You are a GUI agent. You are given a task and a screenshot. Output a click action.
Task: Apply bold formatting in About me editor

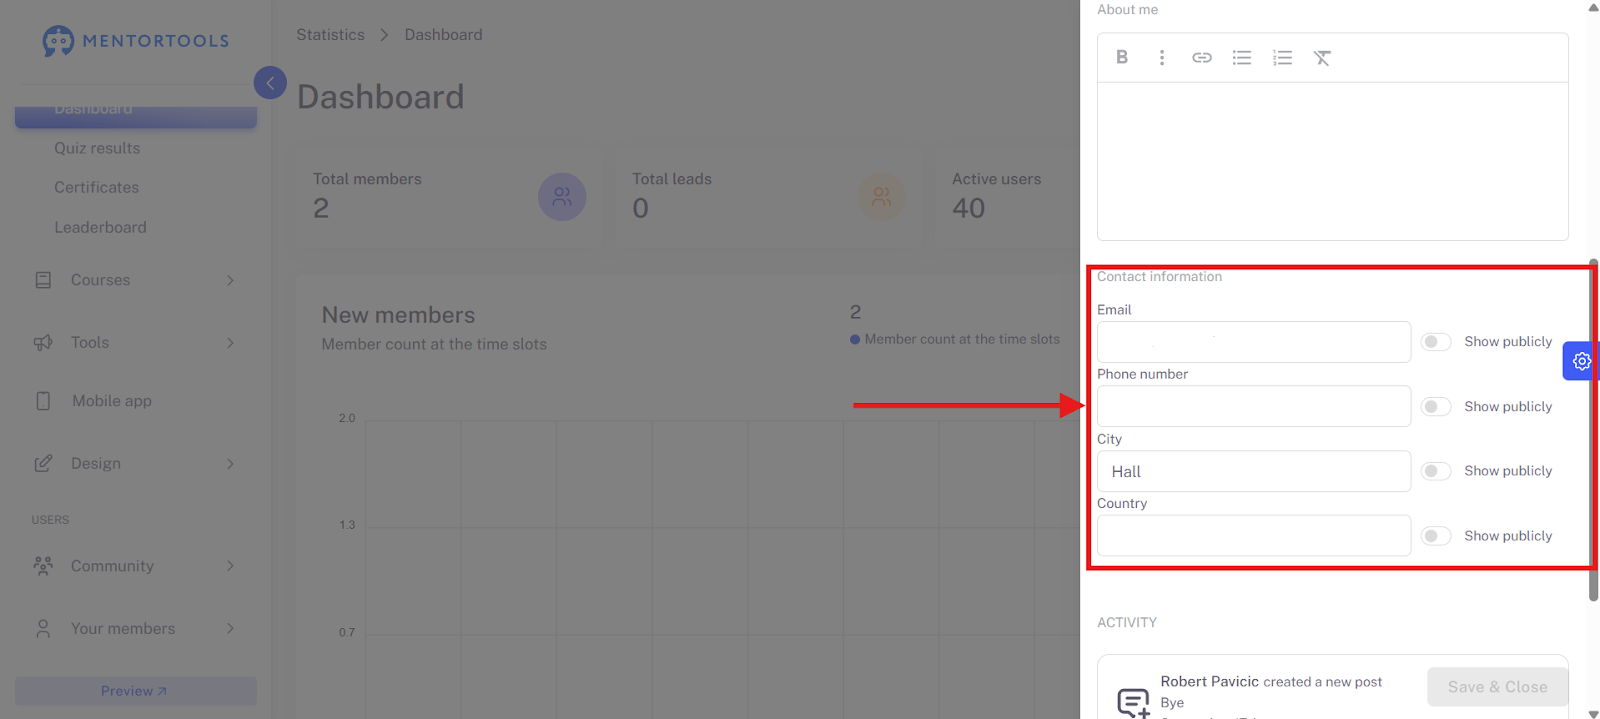pyautogui.click(x=1122, y=57)
